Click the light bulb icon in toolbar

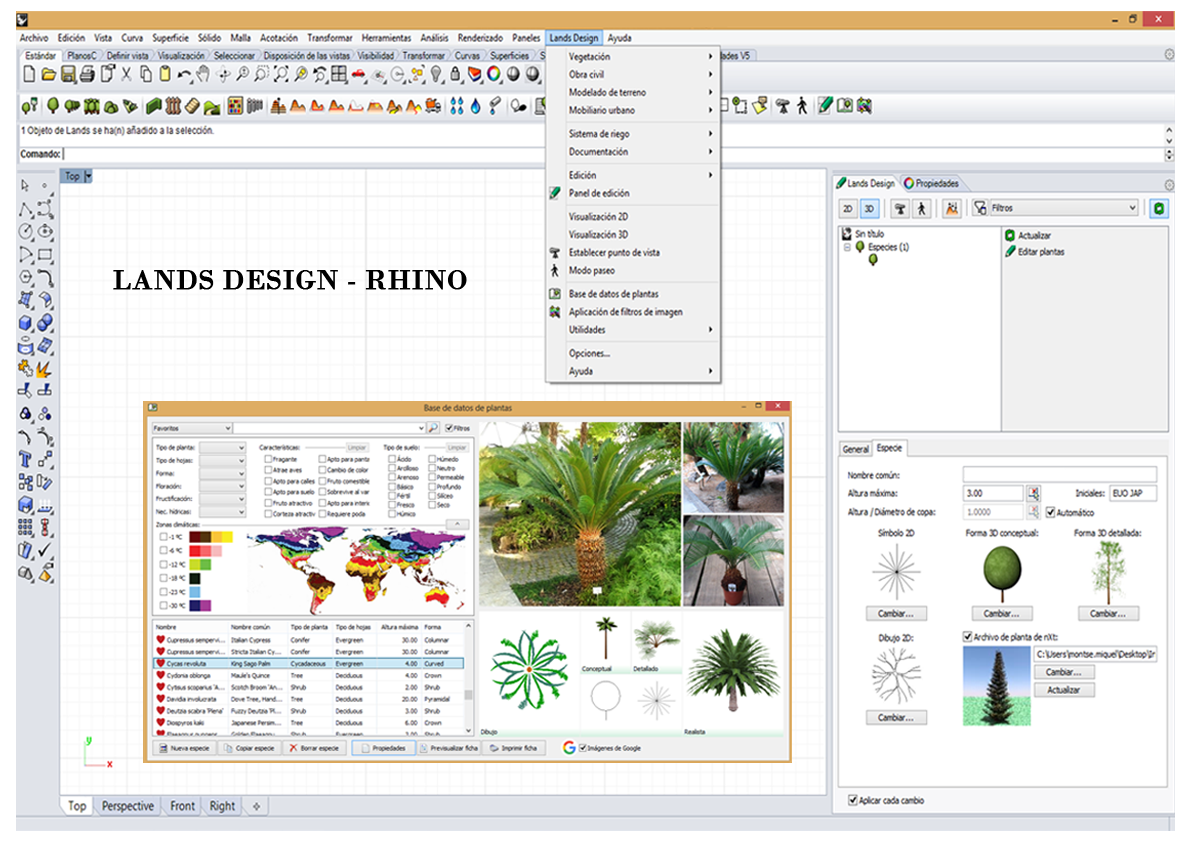tap(436, 74)
